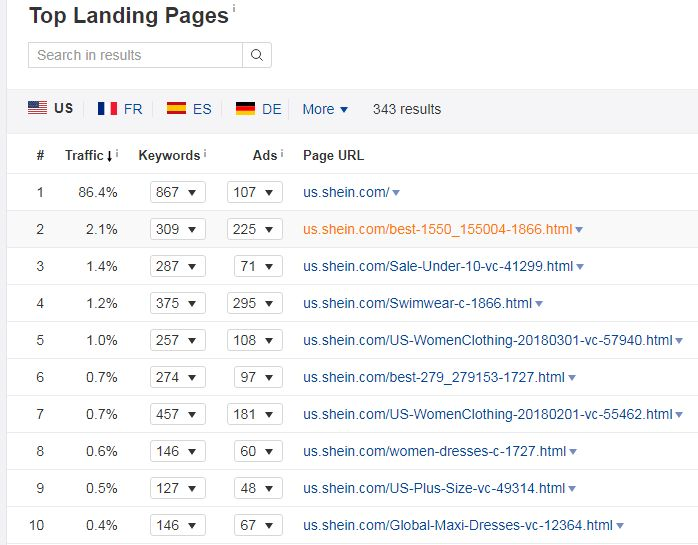Click the info icon beside Keywords header

coord(205,154)
